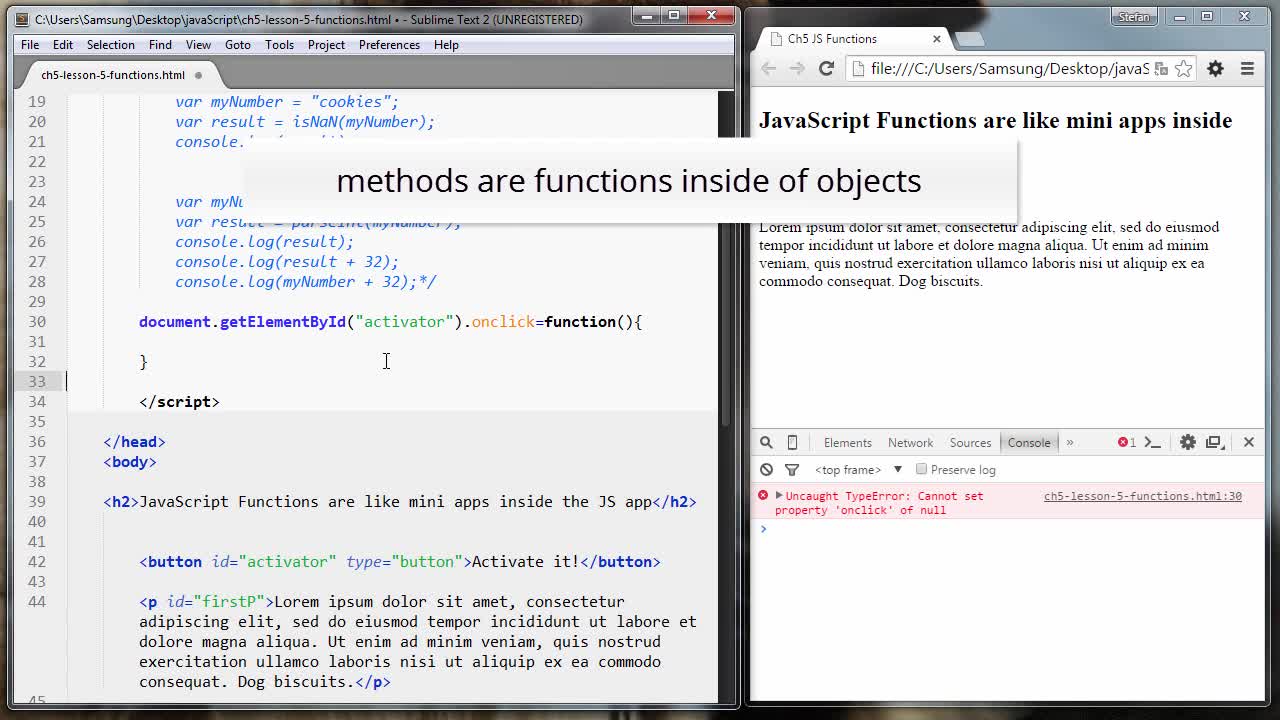
Task: Show more DevTools tabs with chevrons
Action: tap(1069, 442)
